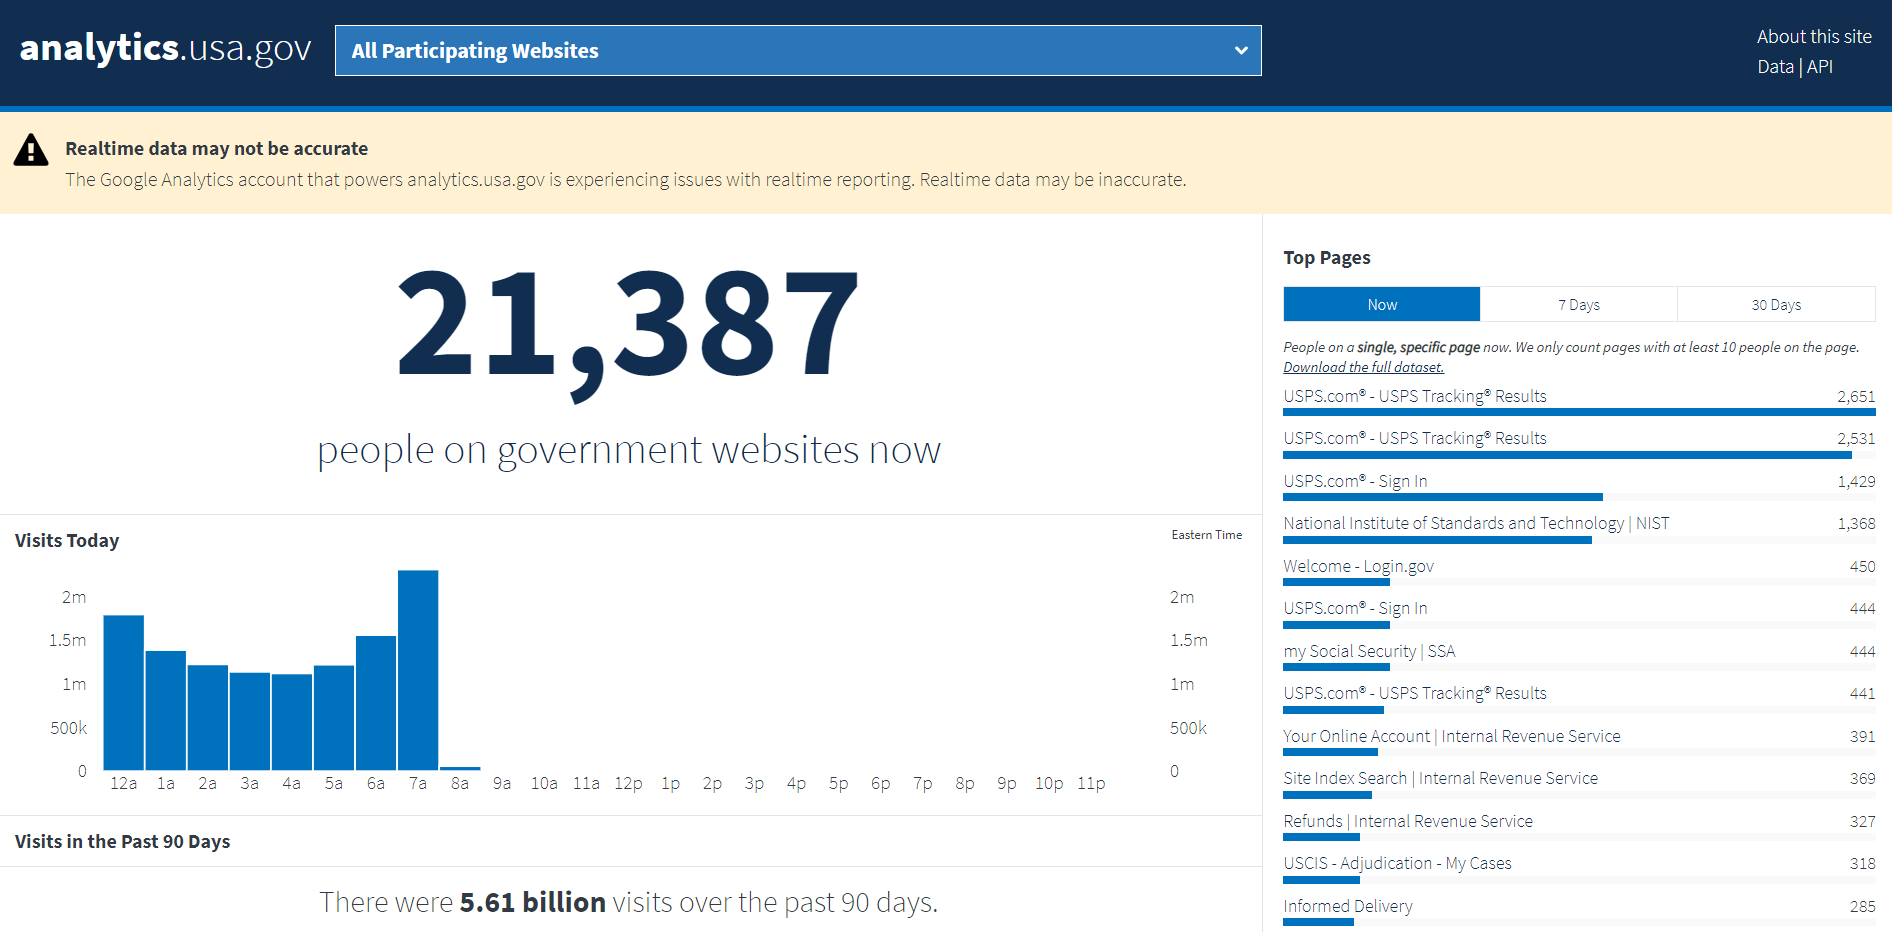
Task: Click the dropdown chevron next to All Participating Websites
Action: pyautogui.click(x=1241, y=50)
